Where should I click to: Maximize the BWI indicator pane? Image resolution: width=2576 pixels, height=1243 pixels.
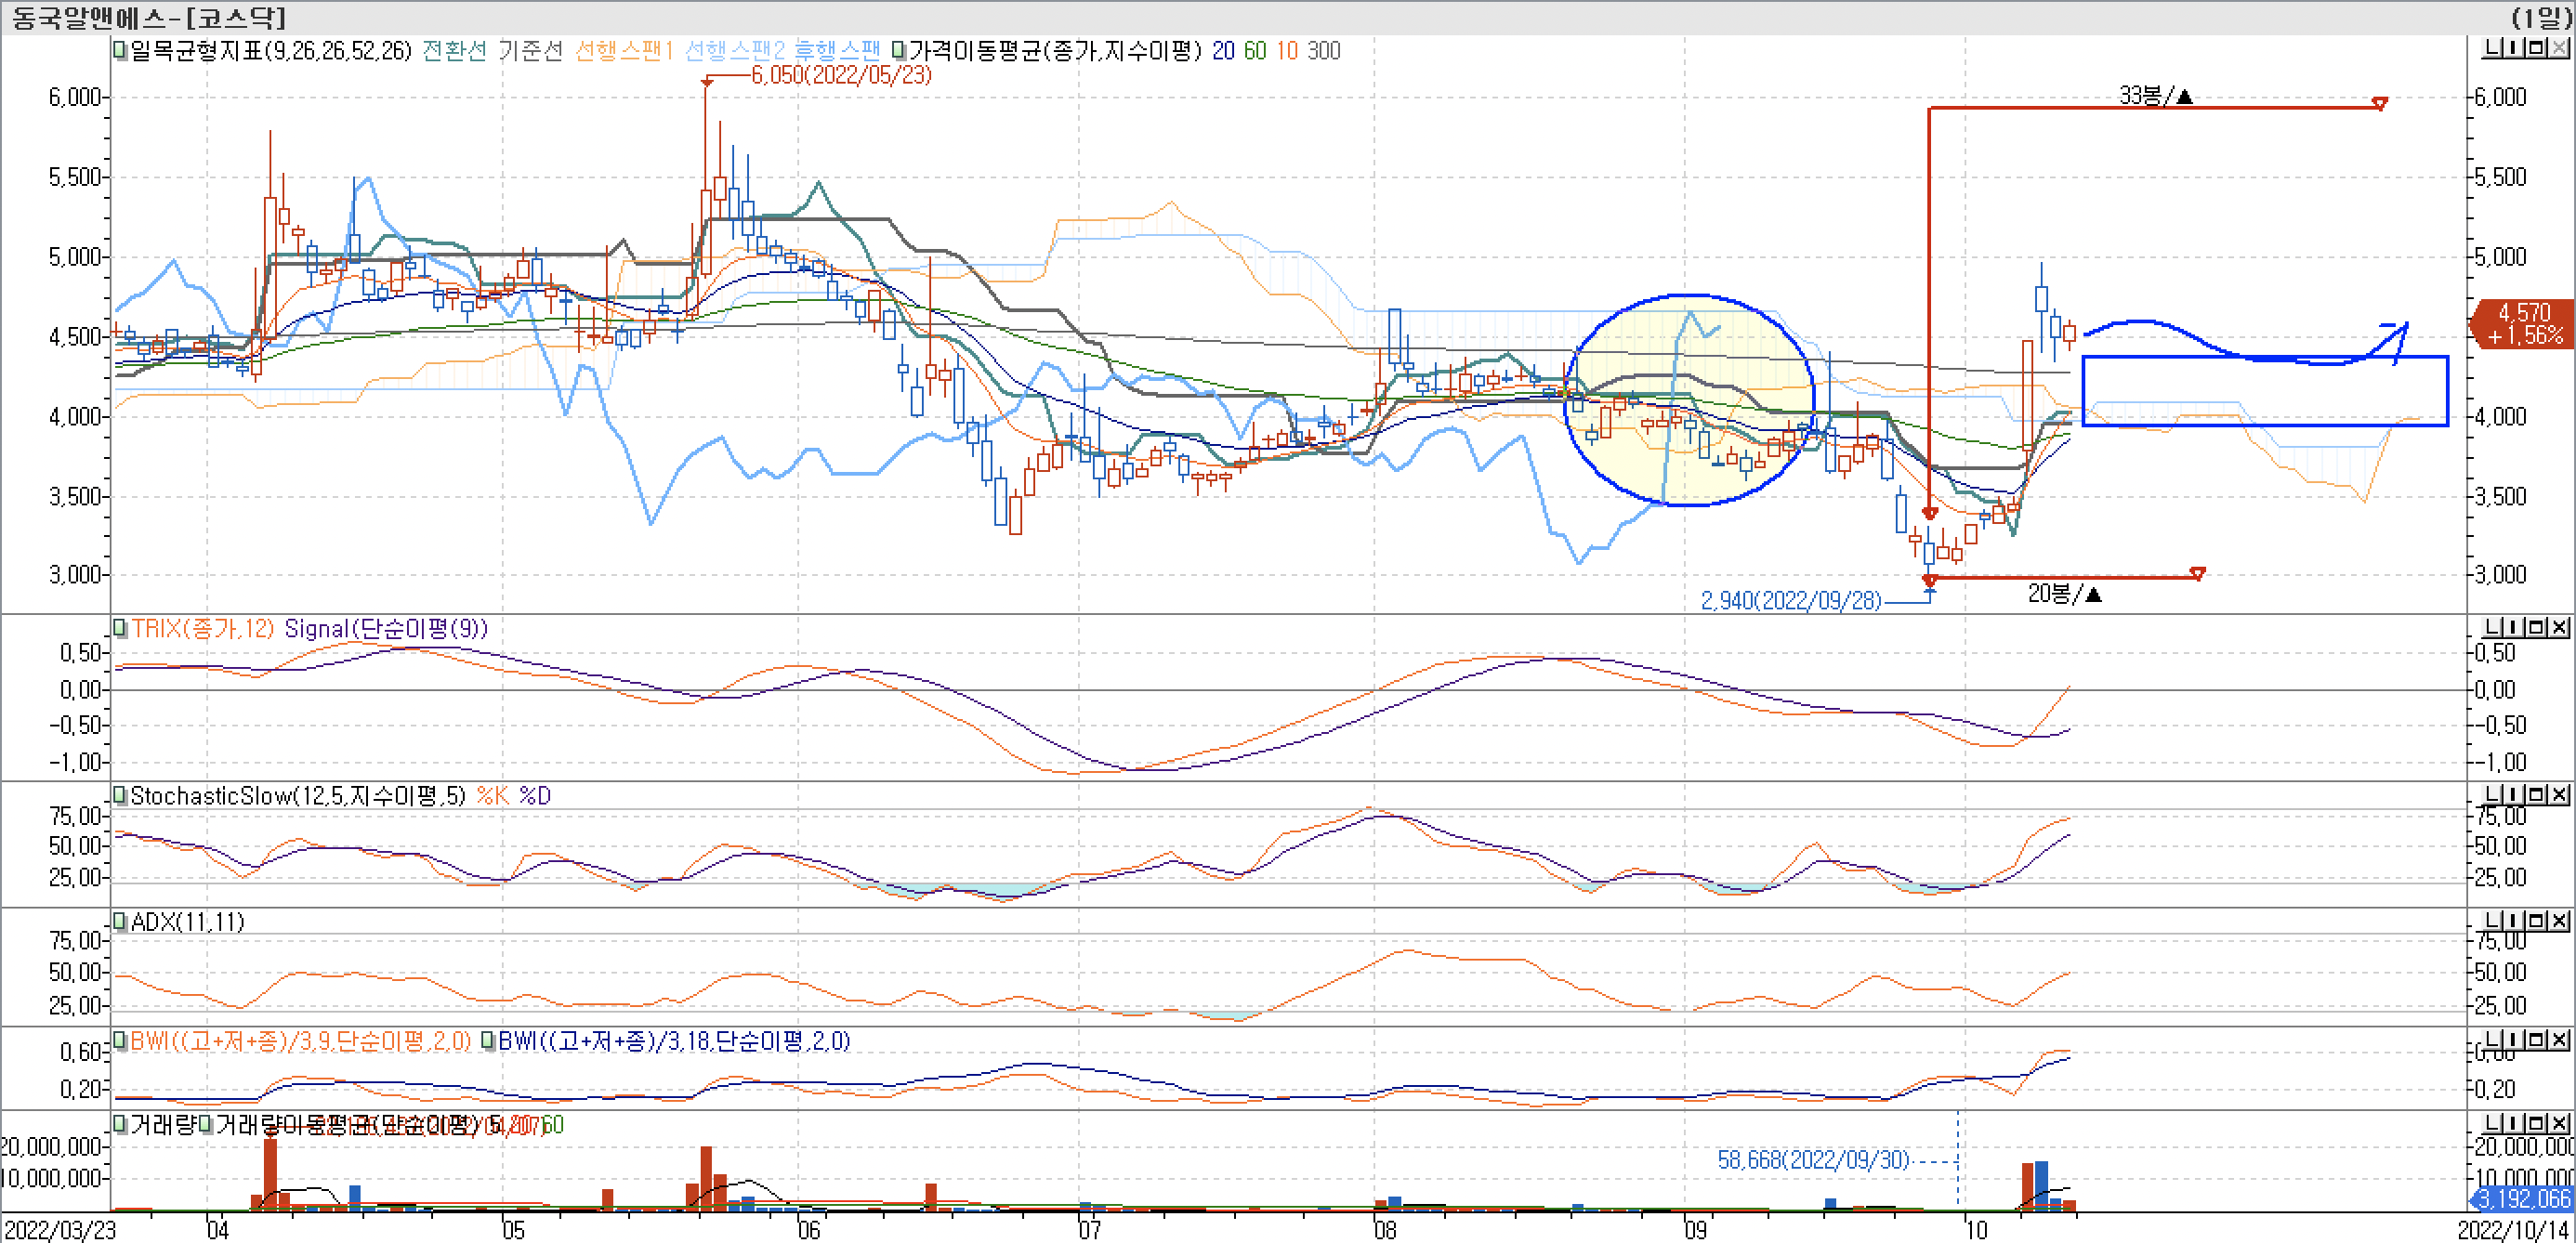coord(2536,1040)
